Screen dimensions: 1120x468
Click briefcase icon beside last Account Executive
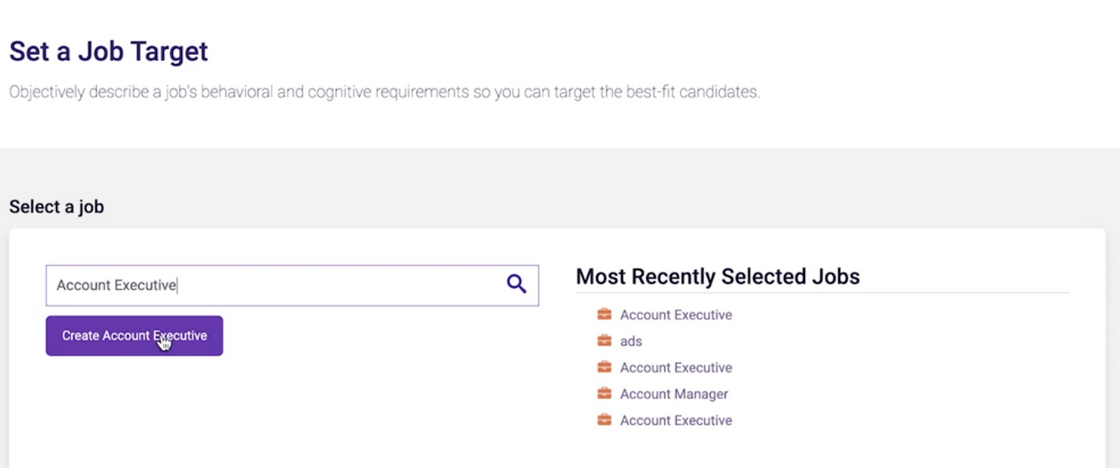coord(604,421)
